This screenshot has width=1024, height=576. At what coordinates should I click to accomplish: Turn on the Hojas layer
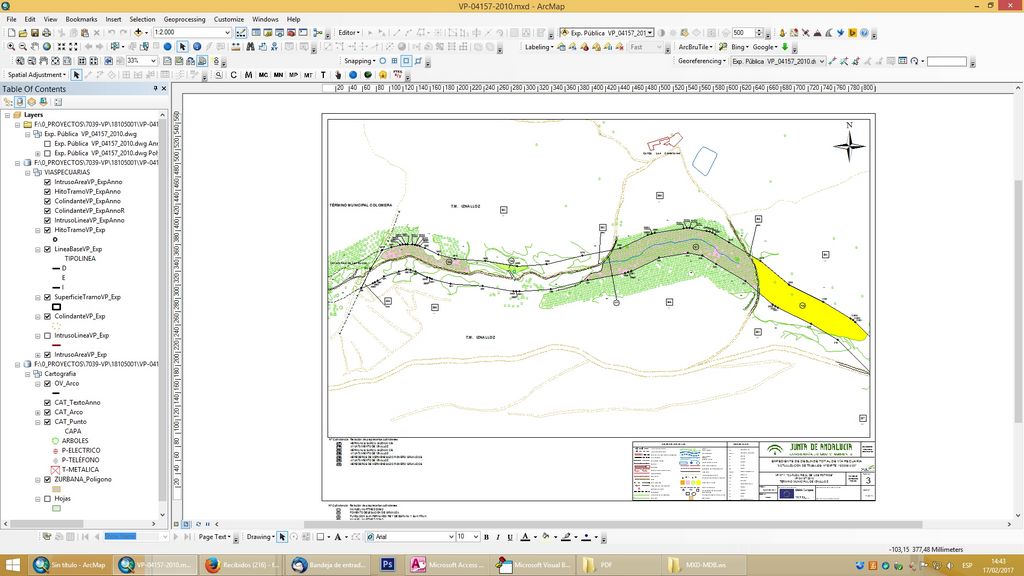tap(47, 498)
